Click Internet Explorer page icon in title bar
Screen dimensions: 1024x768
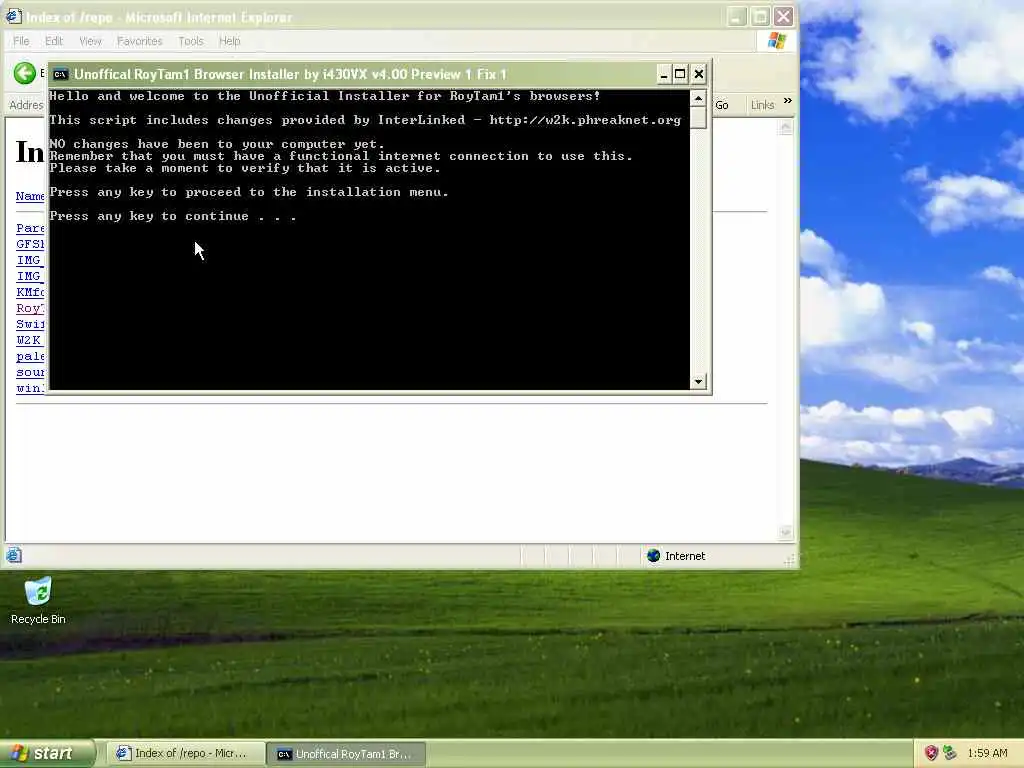(x=13, y=16)
